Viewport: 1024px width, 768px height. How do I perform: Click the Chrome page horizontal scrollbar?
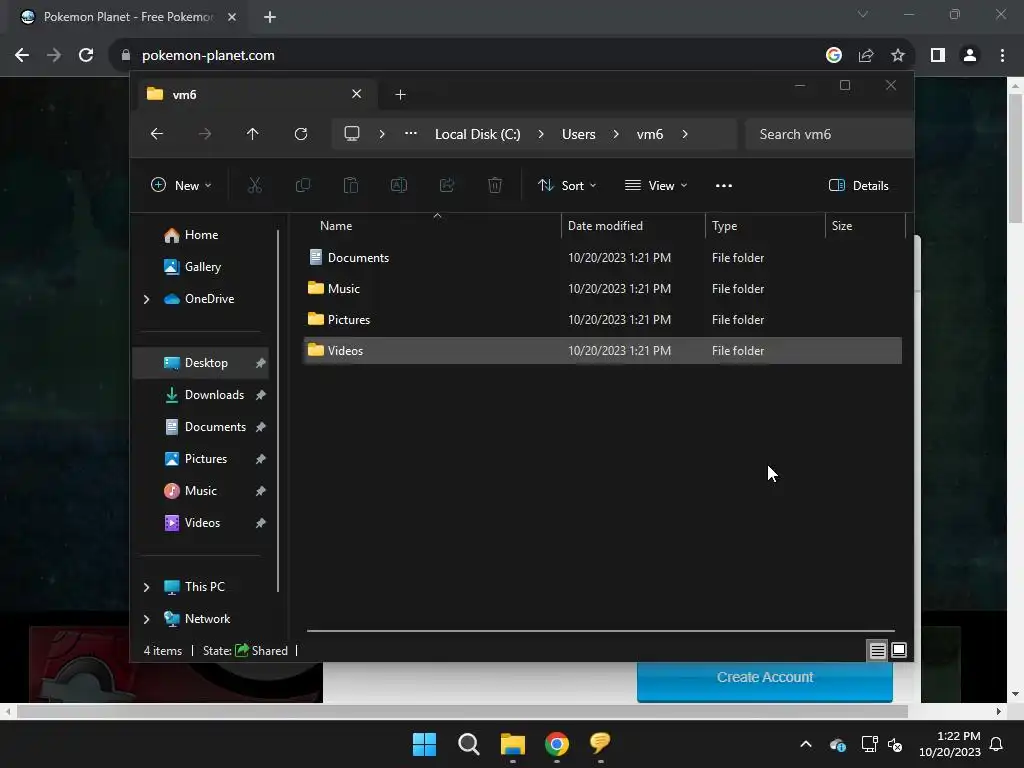pyautogui.click(x=462, y=711)
